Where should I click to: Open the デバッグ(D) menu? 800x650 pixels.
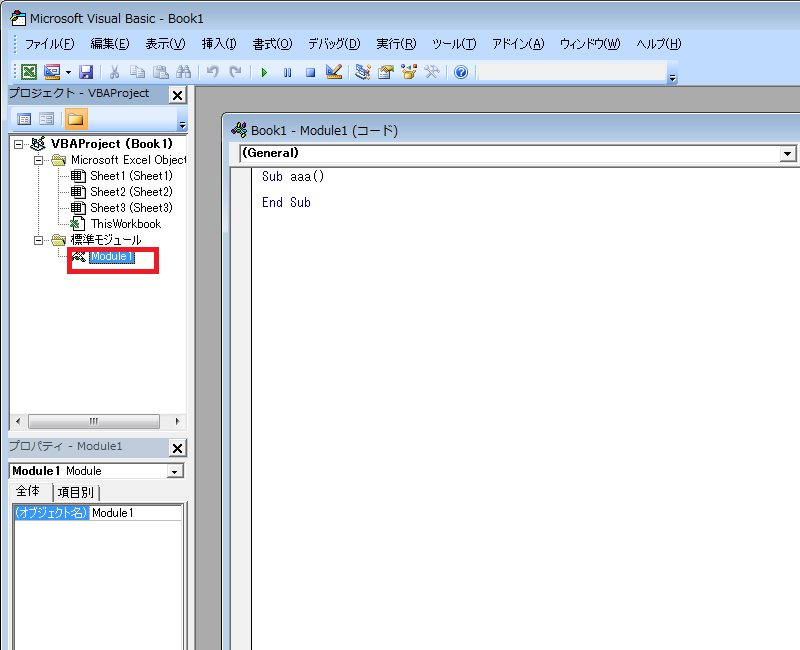click(334, 44)
